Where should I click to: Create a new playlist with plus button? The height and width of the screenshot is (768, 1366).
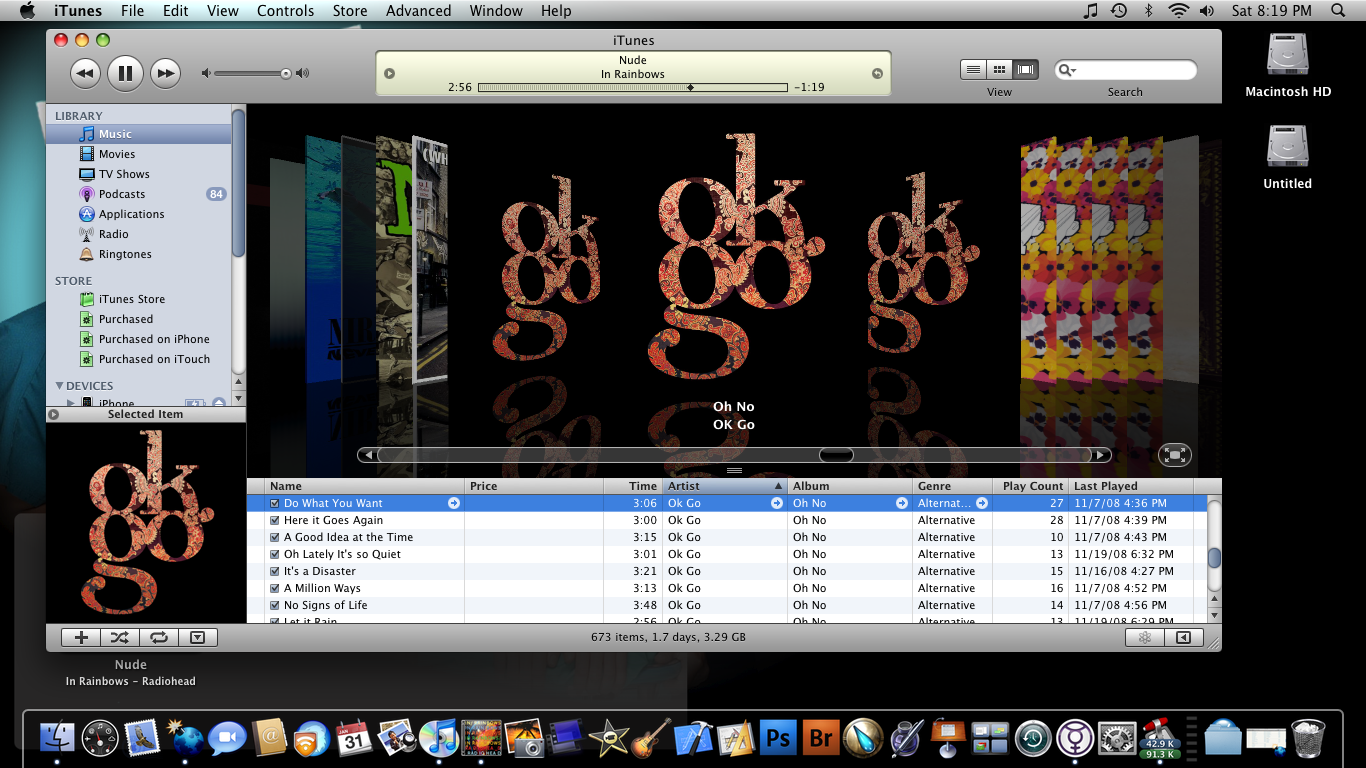click(82, 637)
